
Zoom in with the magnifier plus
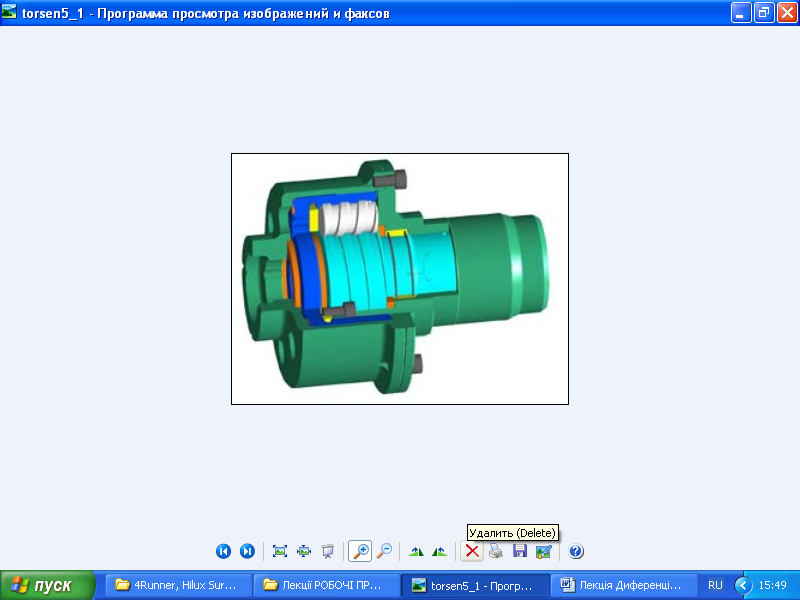coord(360,551)
